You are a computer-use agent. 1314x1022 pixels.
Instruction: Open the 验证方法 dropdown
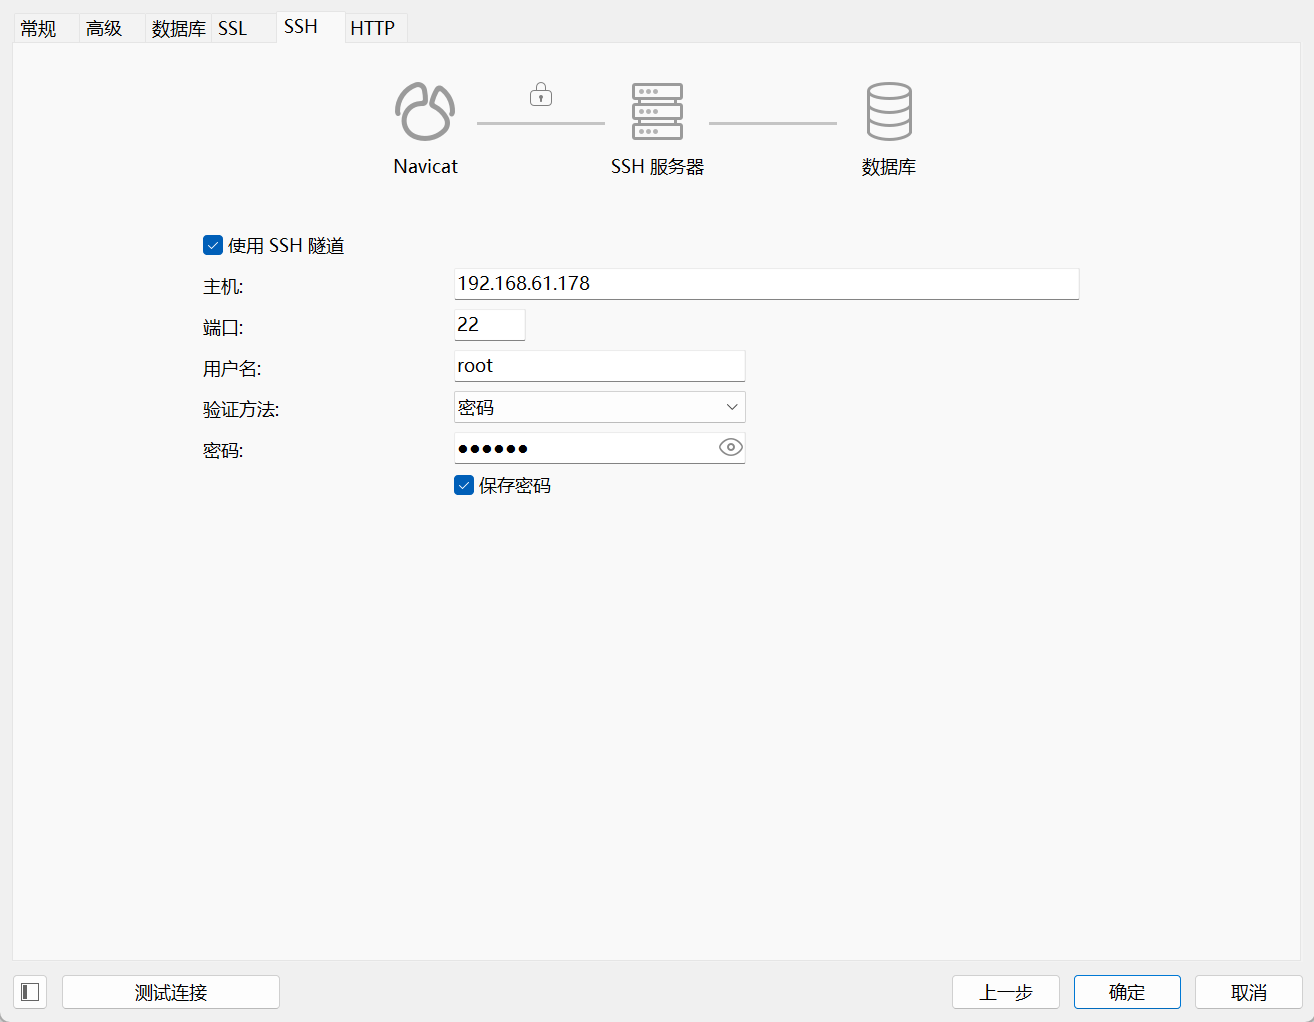coord(600,407)
